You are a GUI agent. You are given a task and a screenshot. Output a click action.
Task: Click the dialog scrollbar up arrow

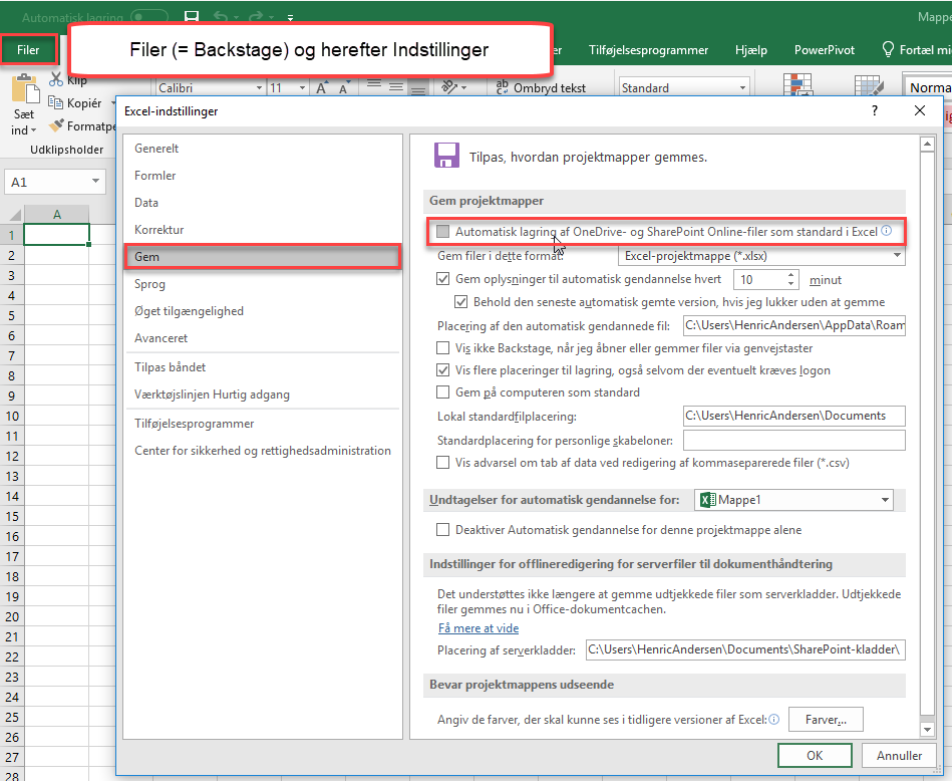[926, 144]
